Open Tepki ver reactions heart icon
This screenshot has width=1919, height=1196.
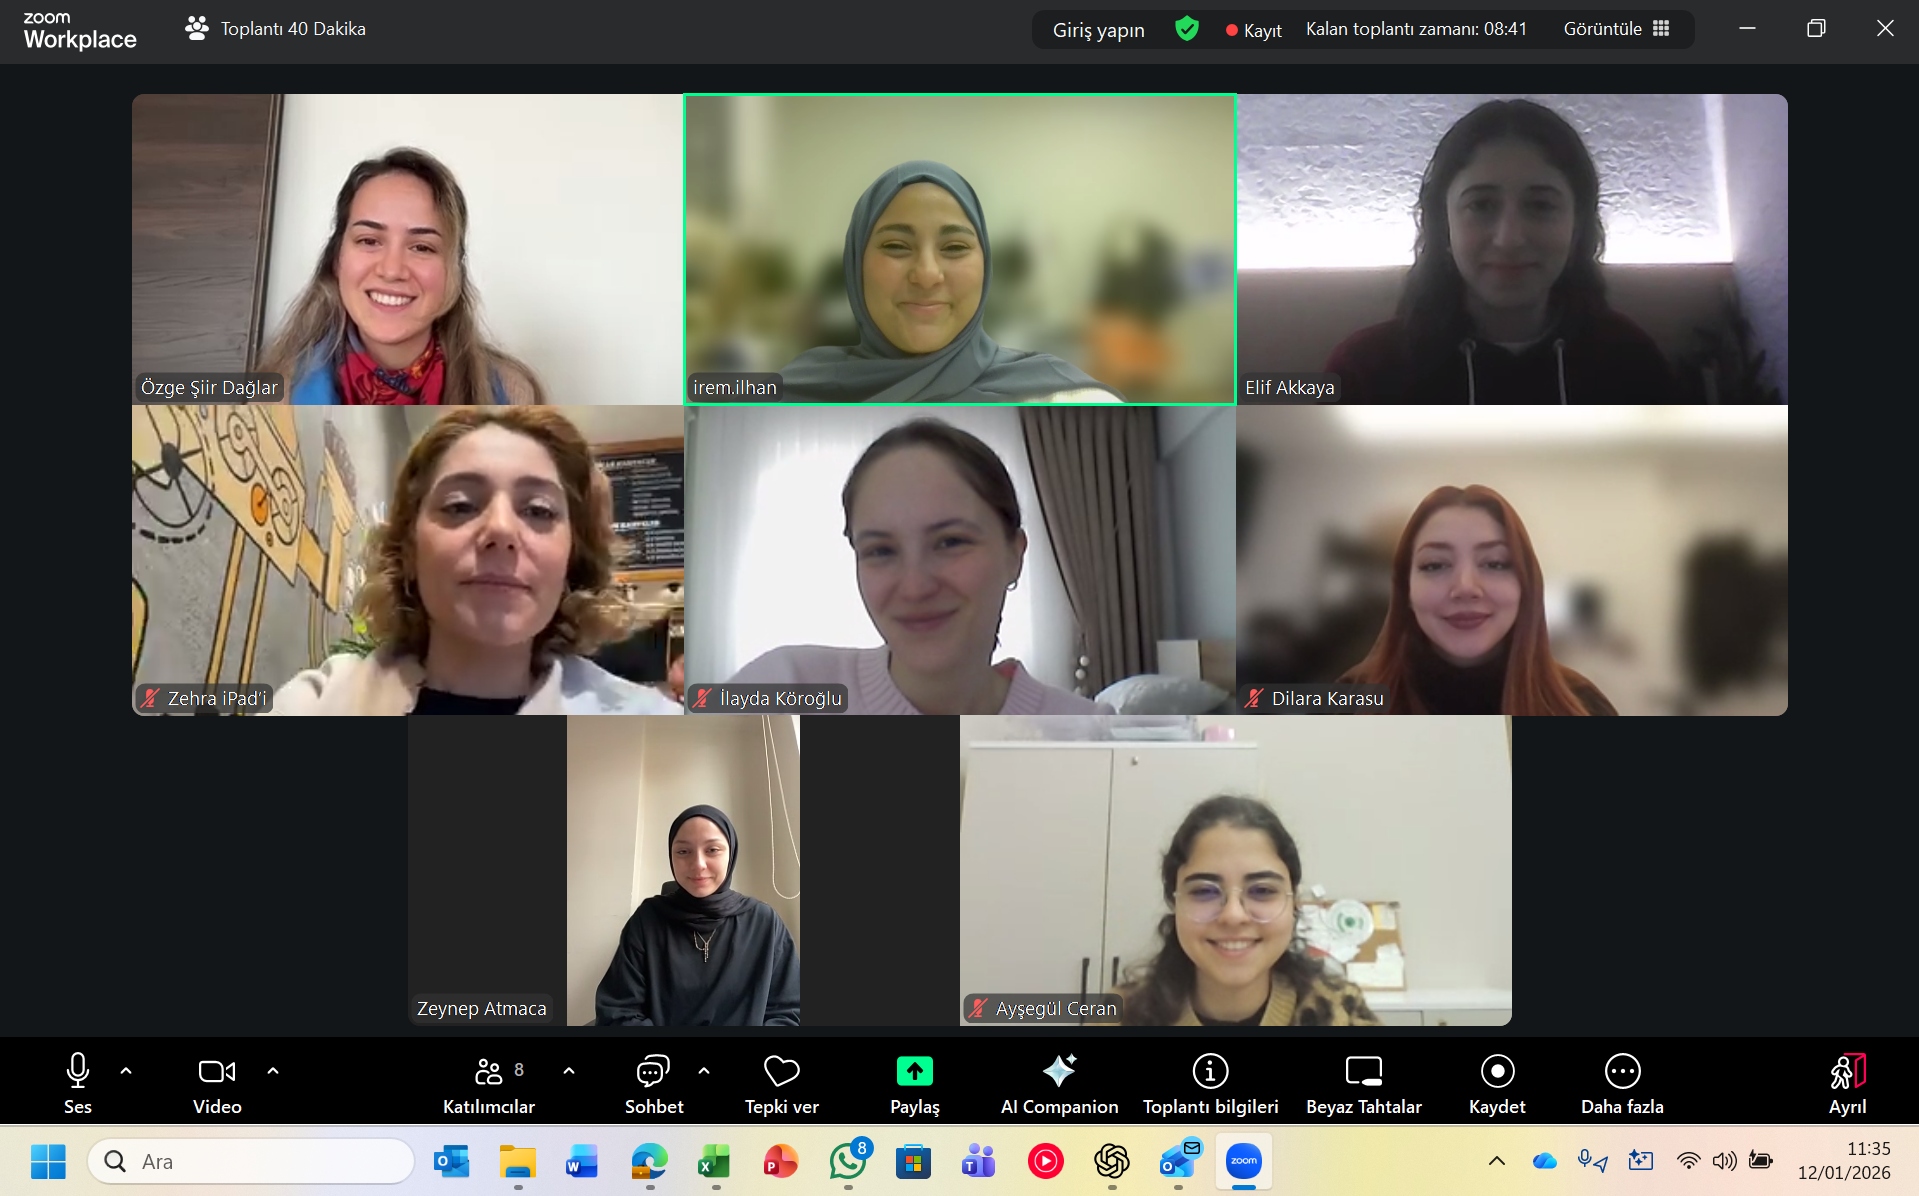tap(781, 1072)
